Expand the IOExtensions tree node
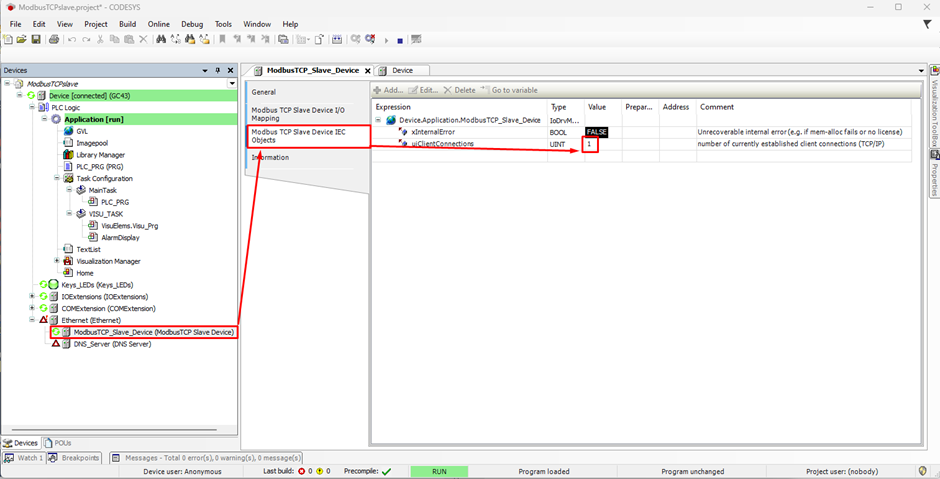The width and height of the screenshot is (940, 479). [x=32, y=296]
